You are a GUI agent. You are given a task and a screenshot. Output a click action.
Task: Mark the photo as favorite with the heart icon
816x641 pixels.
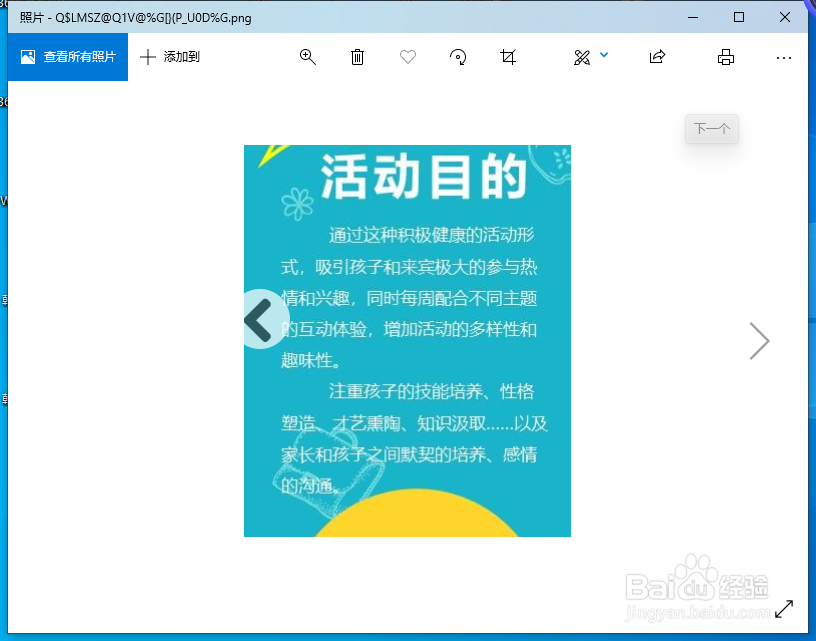407,57
